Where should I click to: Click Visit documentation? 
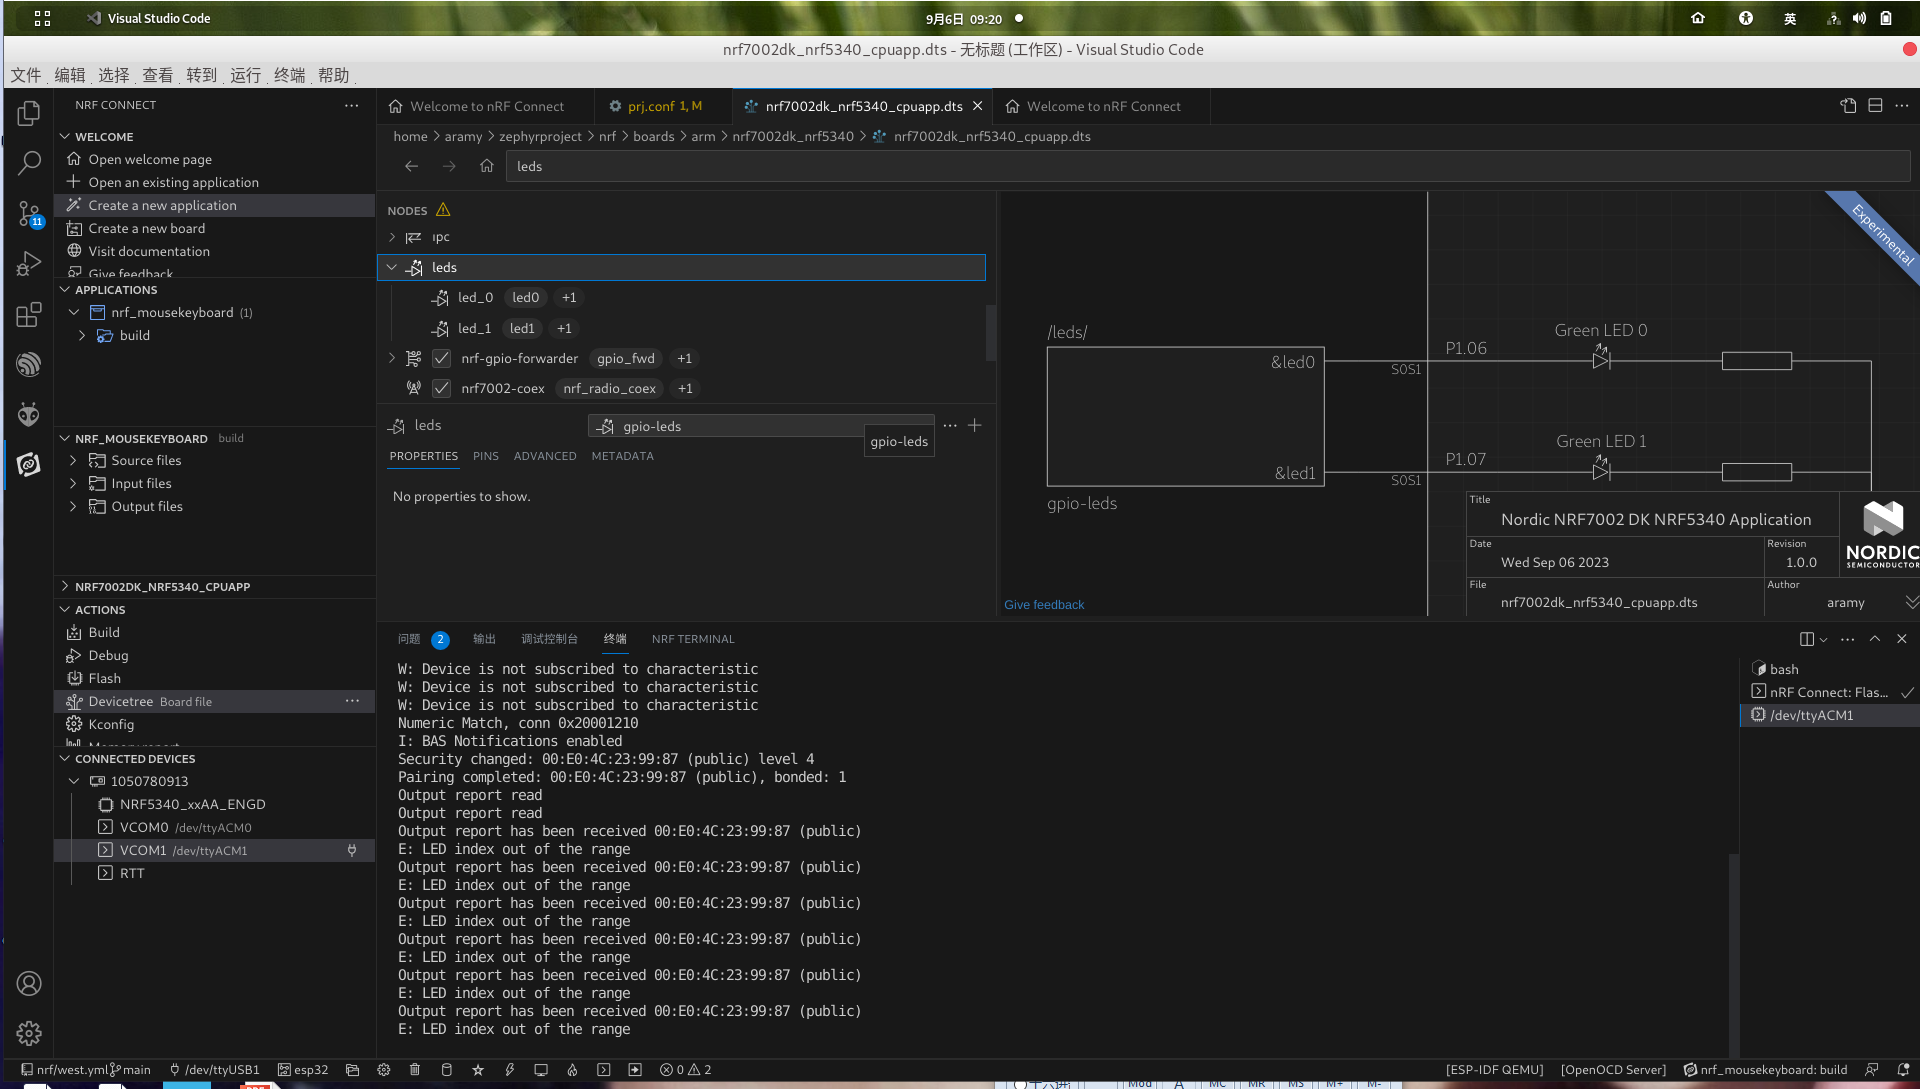(149, 252)
